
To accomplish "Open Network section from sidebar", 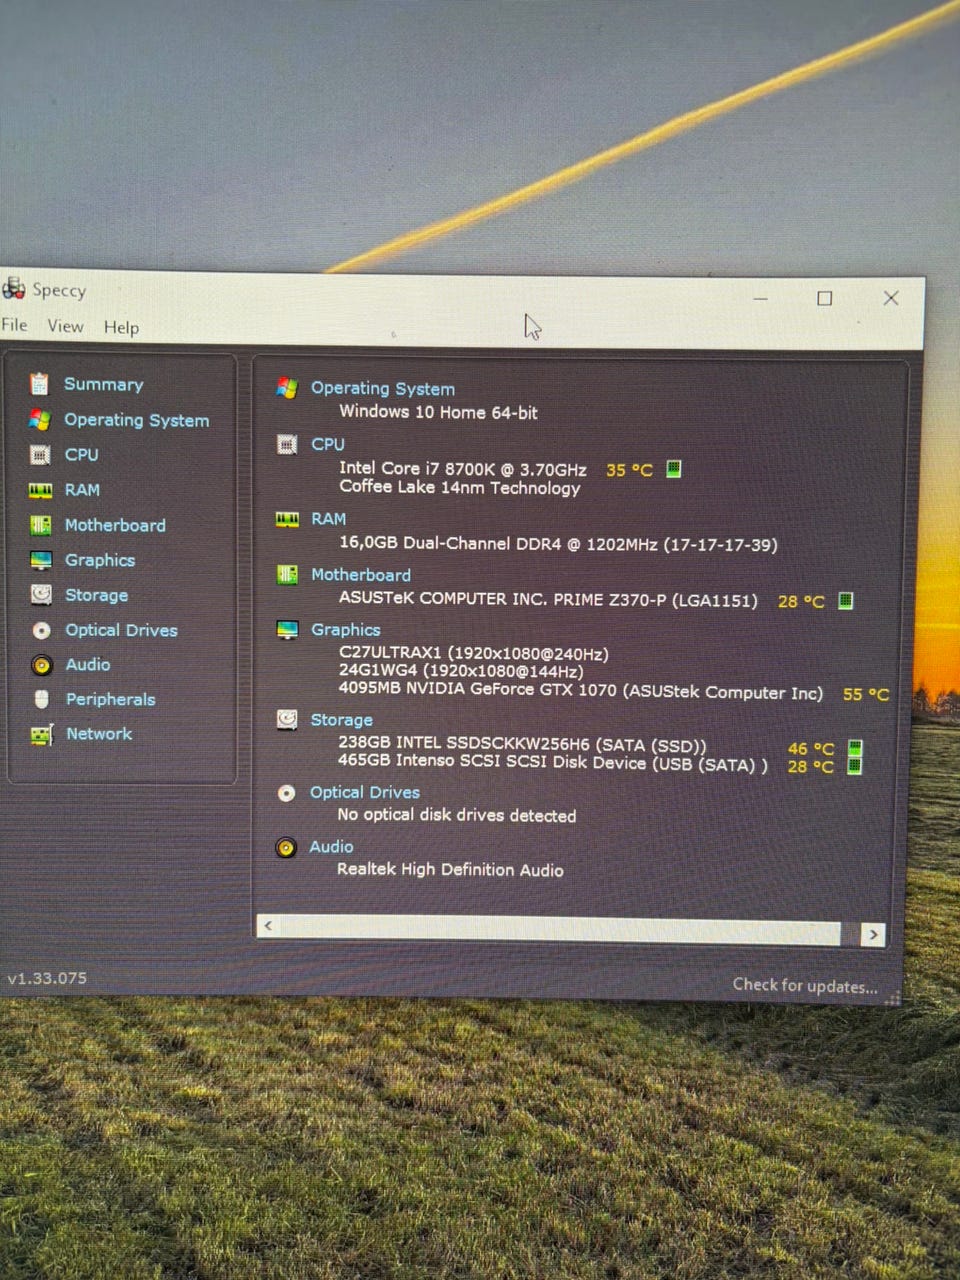I will click(99, 734).
